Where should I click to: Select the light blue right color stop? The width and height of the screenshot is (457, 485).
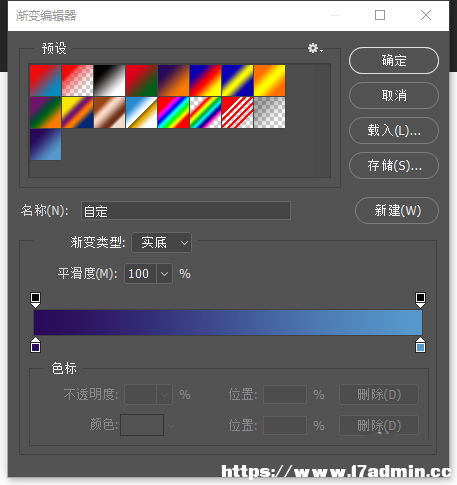point(420,345)
